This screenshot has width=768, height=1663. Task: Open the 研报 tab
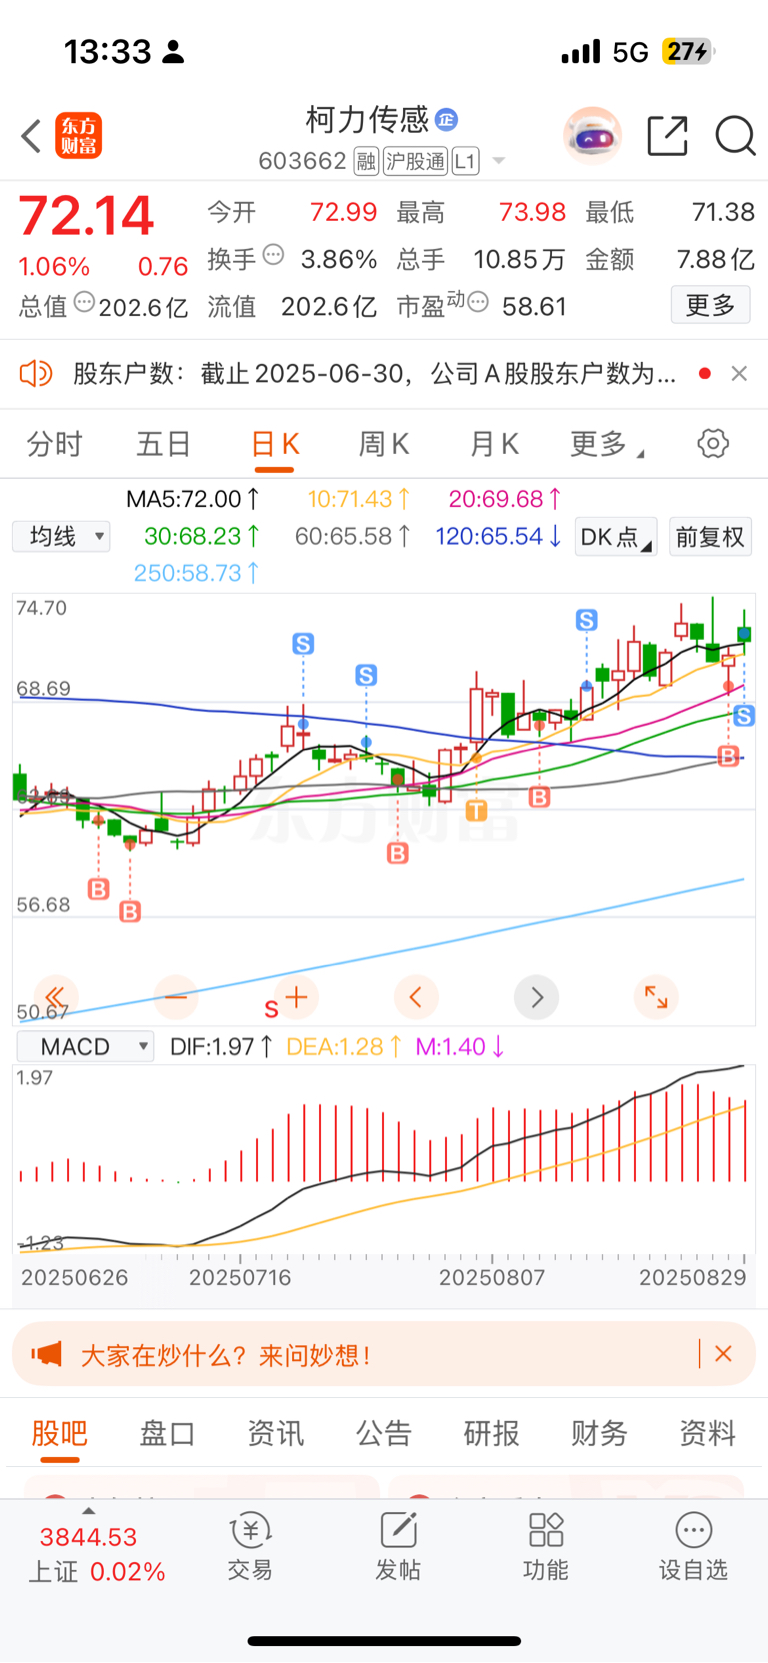point(492,1433)
